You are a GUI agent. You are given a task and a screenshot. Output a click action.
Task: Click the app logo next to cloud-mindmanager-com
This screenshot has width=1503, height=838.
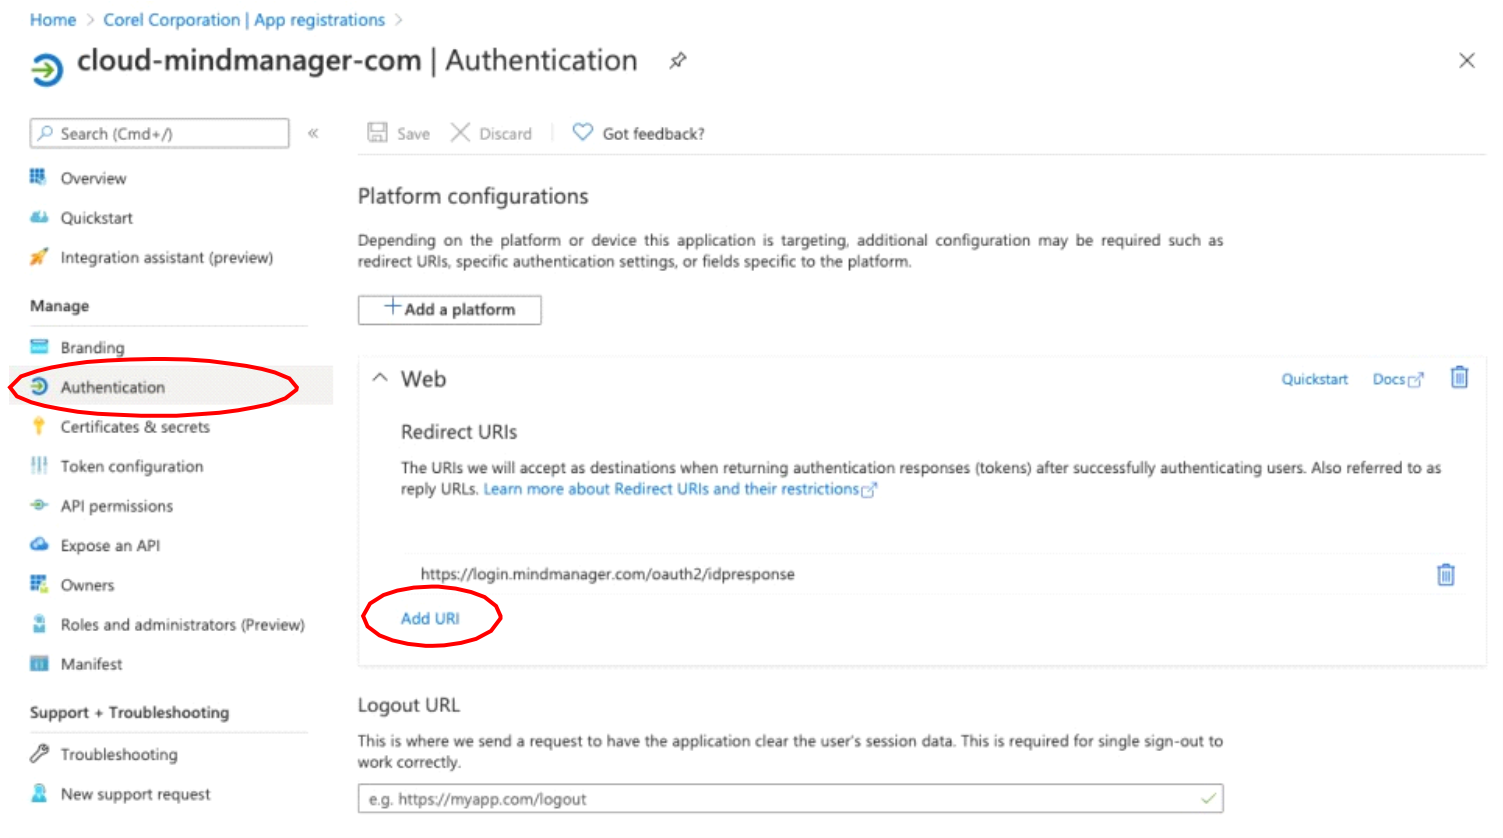pos(47,70)
